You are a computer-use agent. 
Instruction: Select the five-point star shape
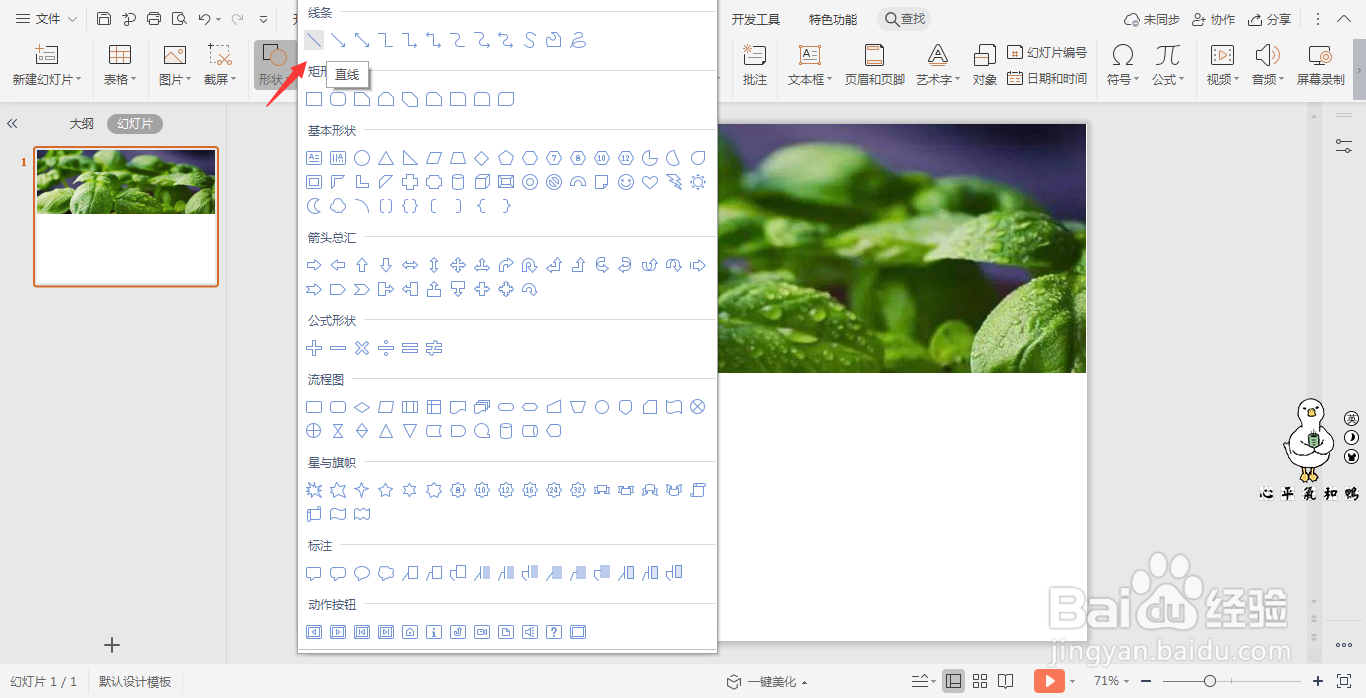point(386,490)
